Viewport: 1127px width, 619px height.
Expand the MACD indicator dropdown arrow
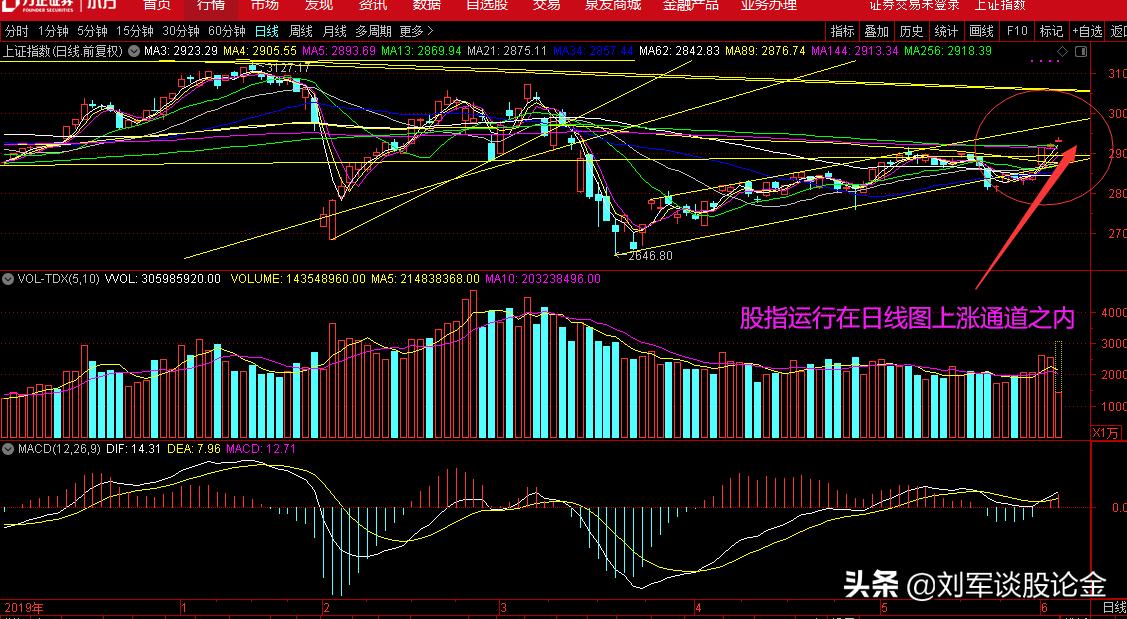9,449
